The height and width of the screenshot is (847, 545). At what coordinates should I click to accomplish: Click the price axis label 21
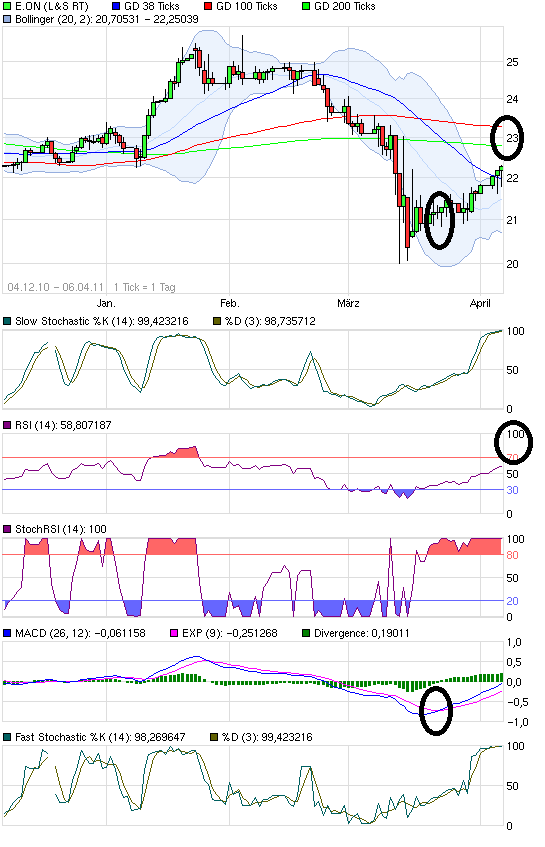click(512, 220)
